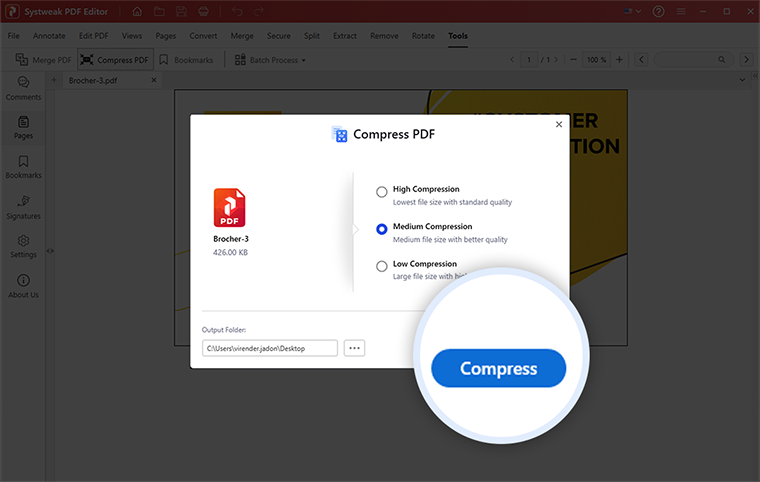Go to previous page arrow
This screenshot has width=760, height=482.
point(512,60)
